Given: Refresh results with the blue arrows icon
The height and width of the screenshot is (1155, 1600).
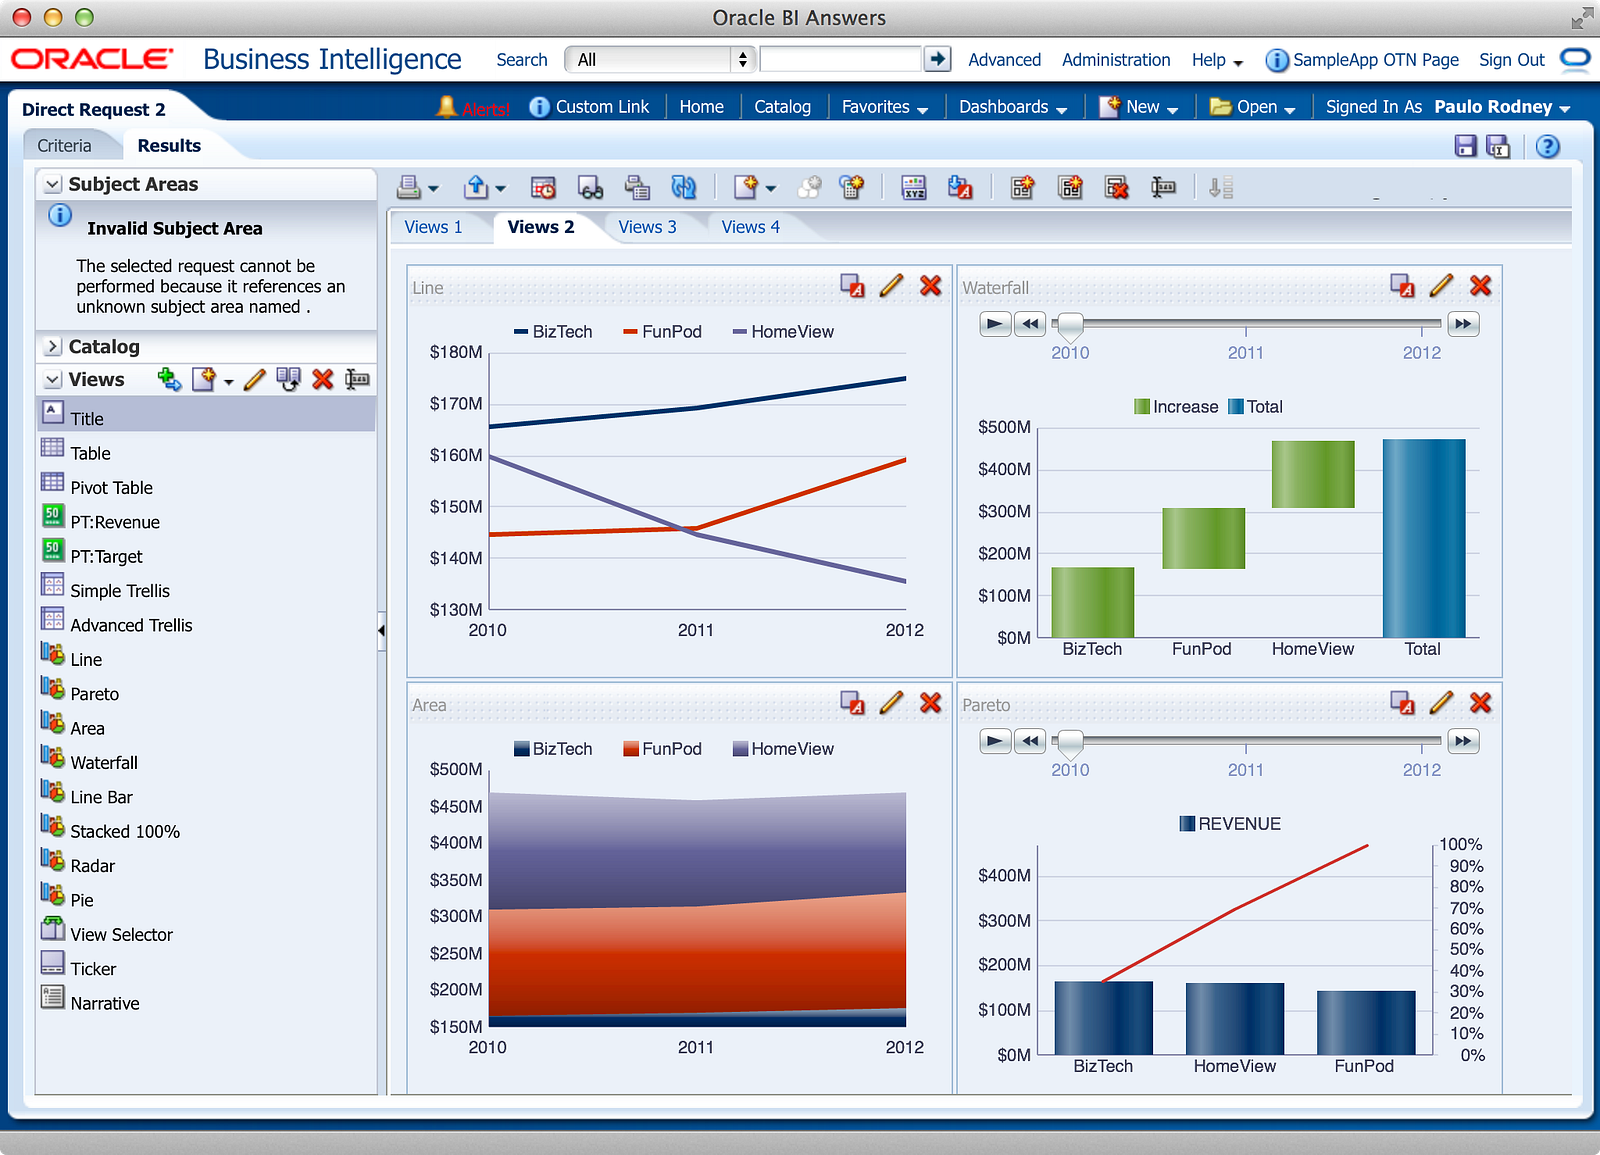Looking at the screenshot, I should point(684,187).
